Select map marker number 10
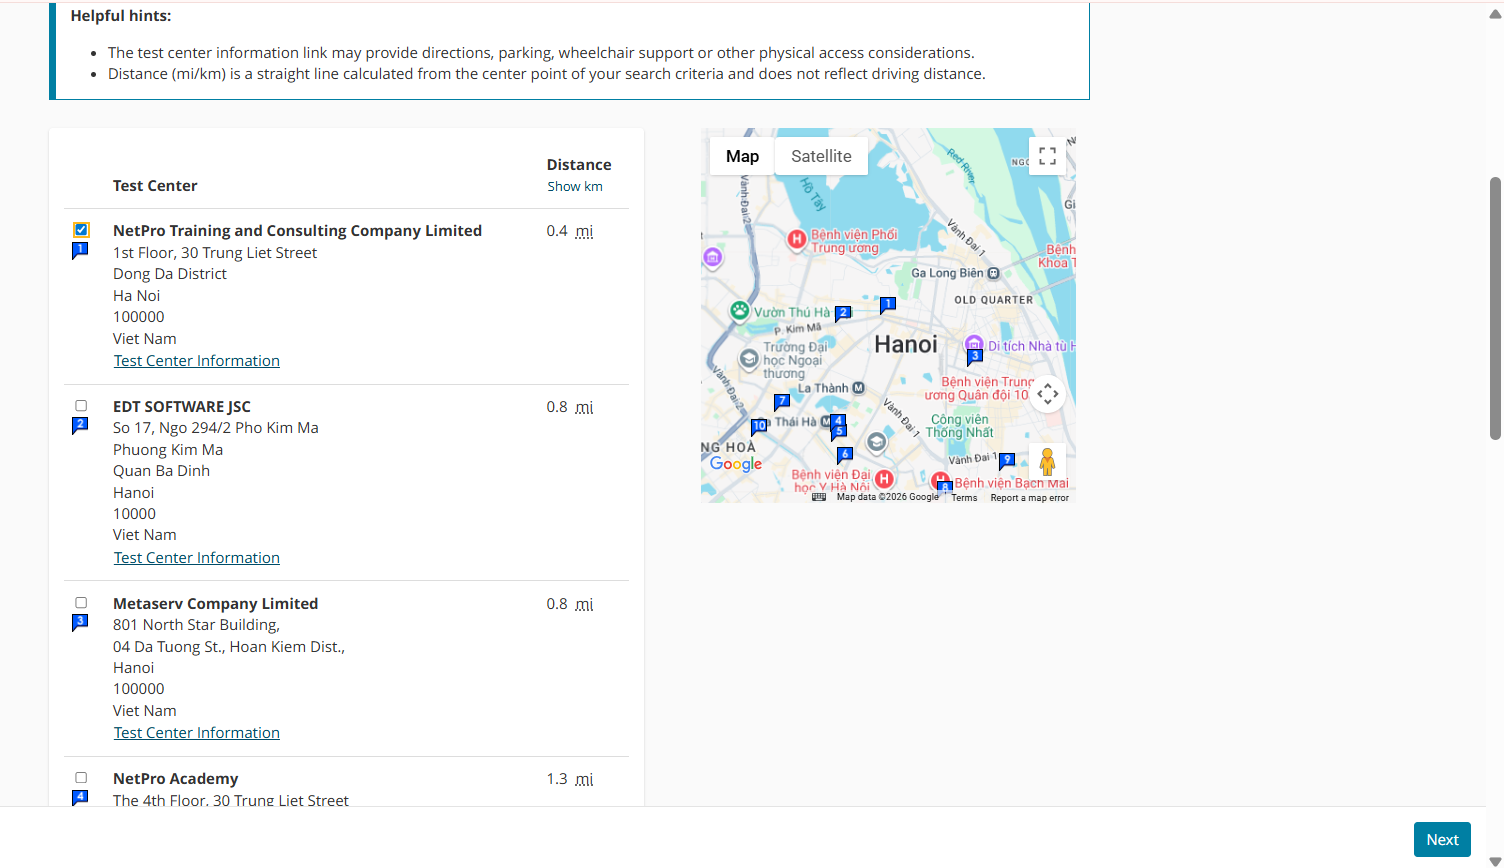The height and width of the screenshot is (868, 1504). (759, 426)
